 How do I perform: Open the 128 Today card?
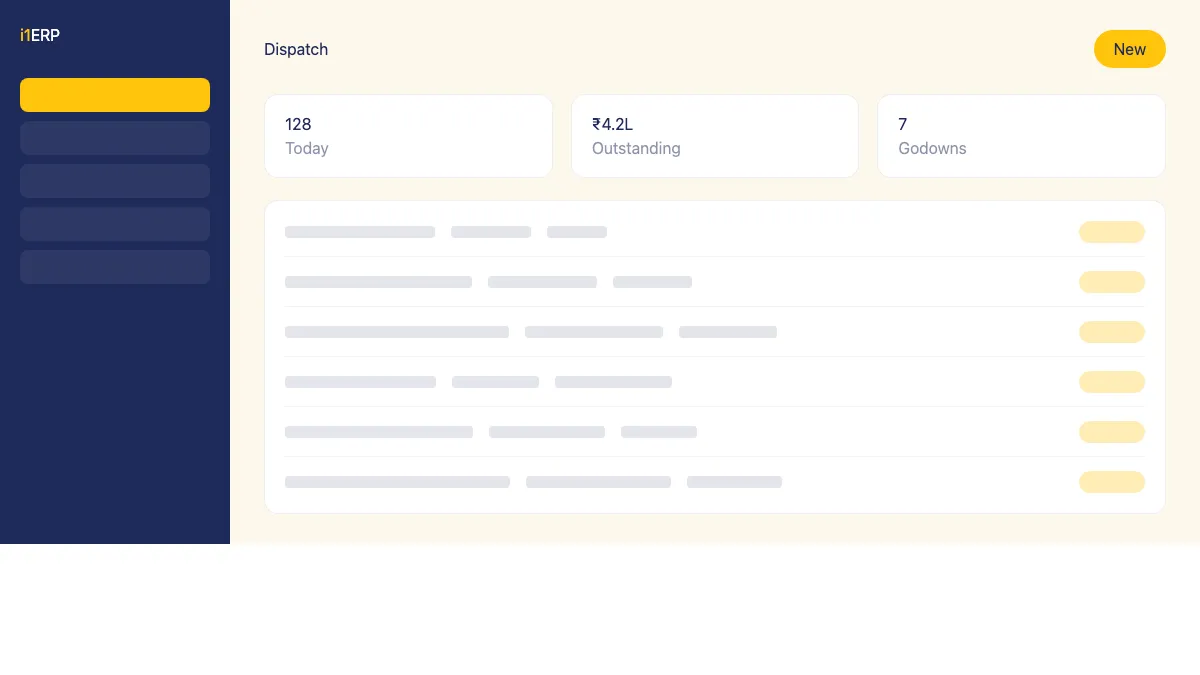coord(408,136)
